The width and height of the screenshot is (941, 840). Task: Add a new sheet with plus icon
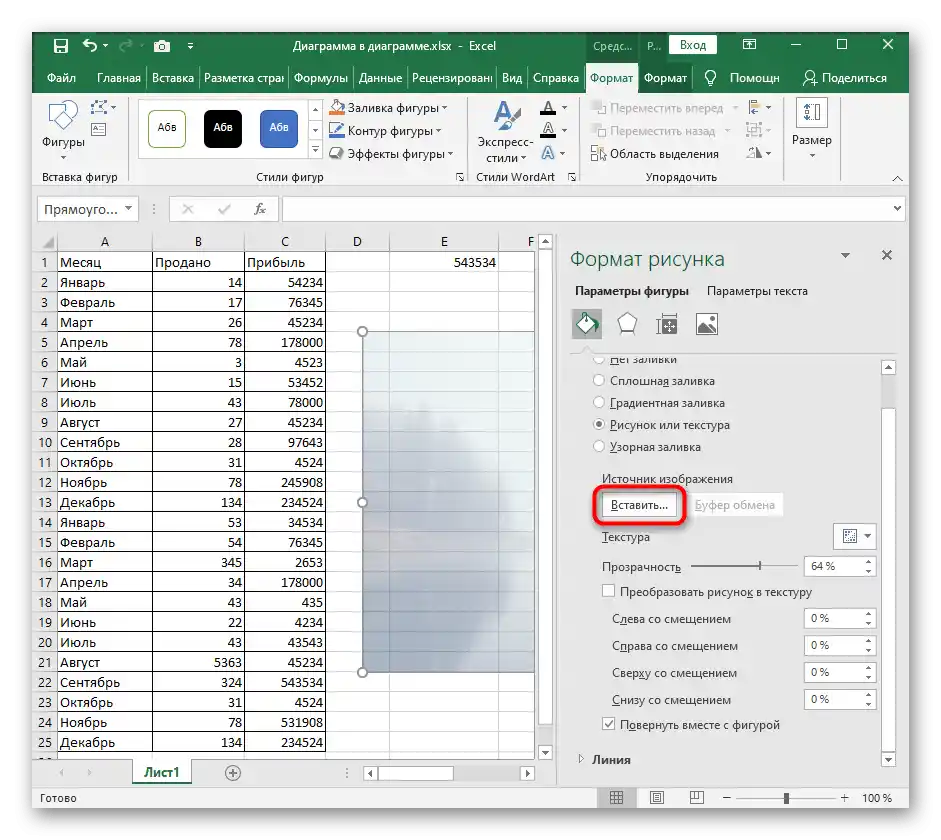pyautogui.click(x=233, y=773)
